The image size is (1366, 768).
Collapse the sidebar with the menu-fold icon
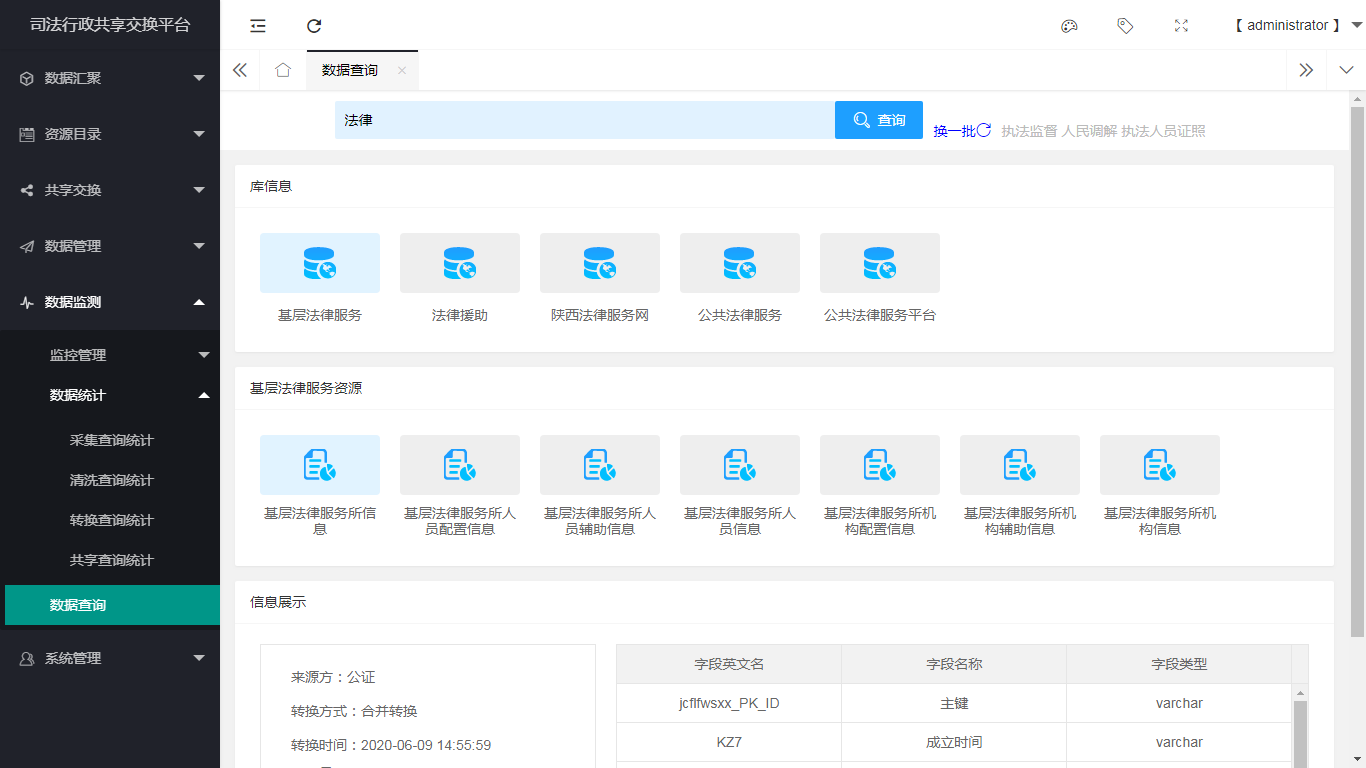pos(258,26)
